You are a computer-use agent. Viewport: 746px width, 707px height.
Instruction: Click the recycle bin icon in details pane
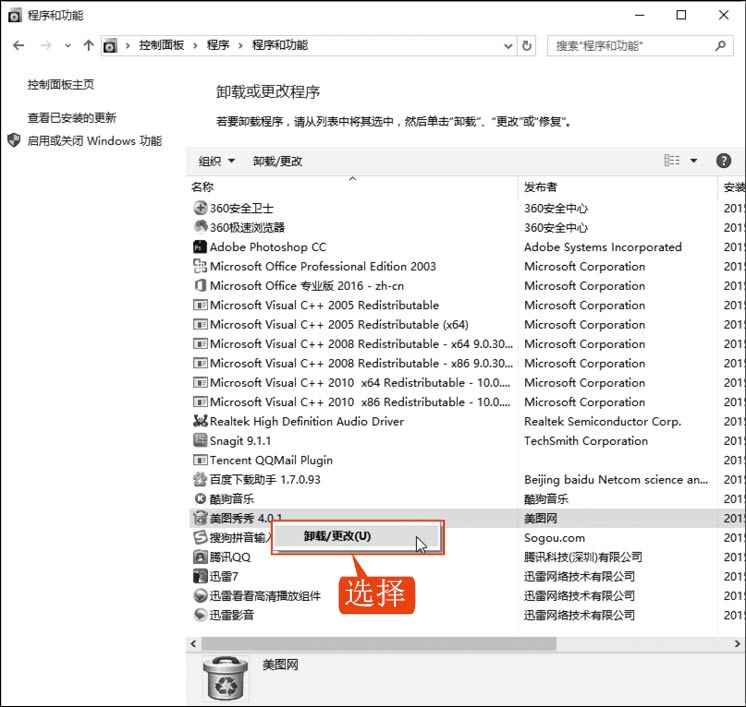tap(225, 678)
